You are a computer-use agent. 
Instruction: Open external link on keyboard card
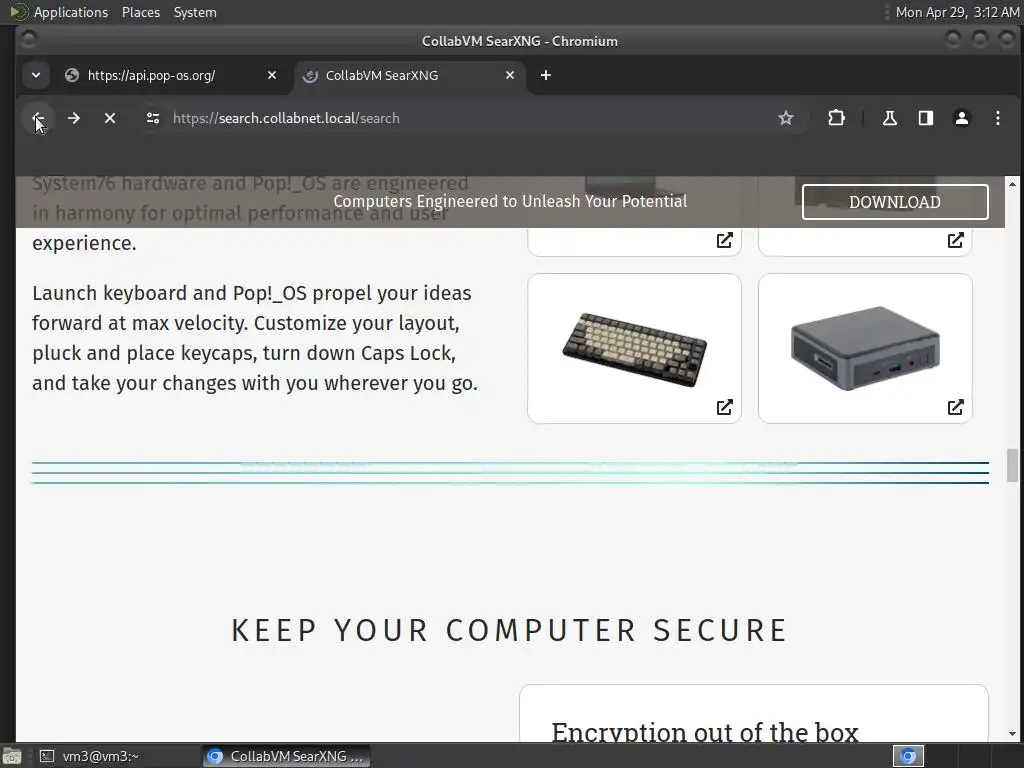click(724, 408)
